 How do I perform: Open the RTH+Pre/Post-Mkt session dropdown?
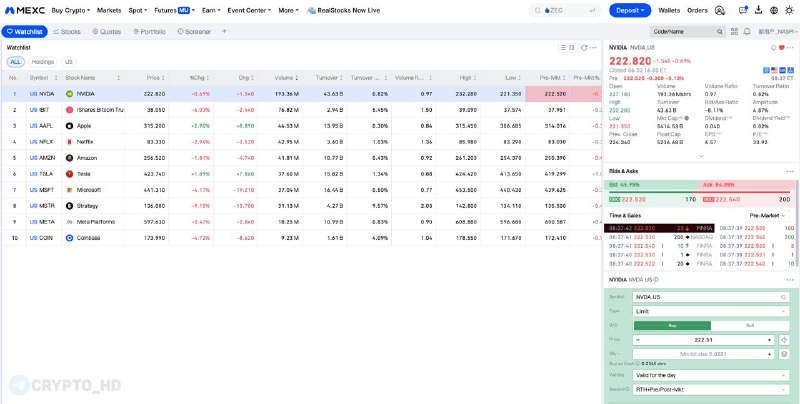711,389
